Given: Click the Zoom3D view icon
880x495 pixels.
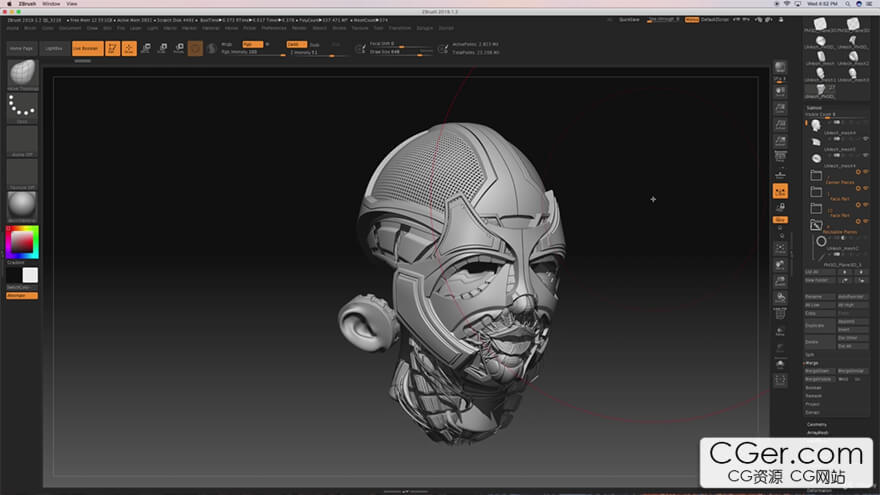Looking at the screenshot, I should (x=780, y=281).
